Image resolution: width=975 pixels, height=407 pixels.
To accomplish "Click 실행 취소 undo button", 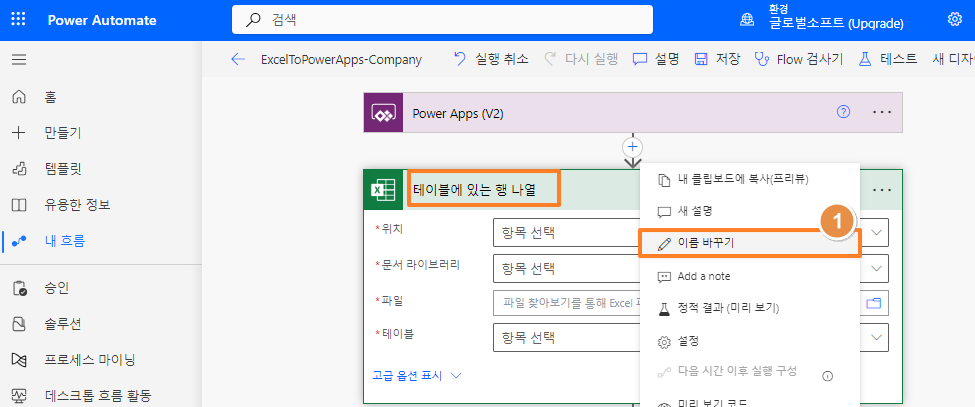I will [x=491, y=59].
